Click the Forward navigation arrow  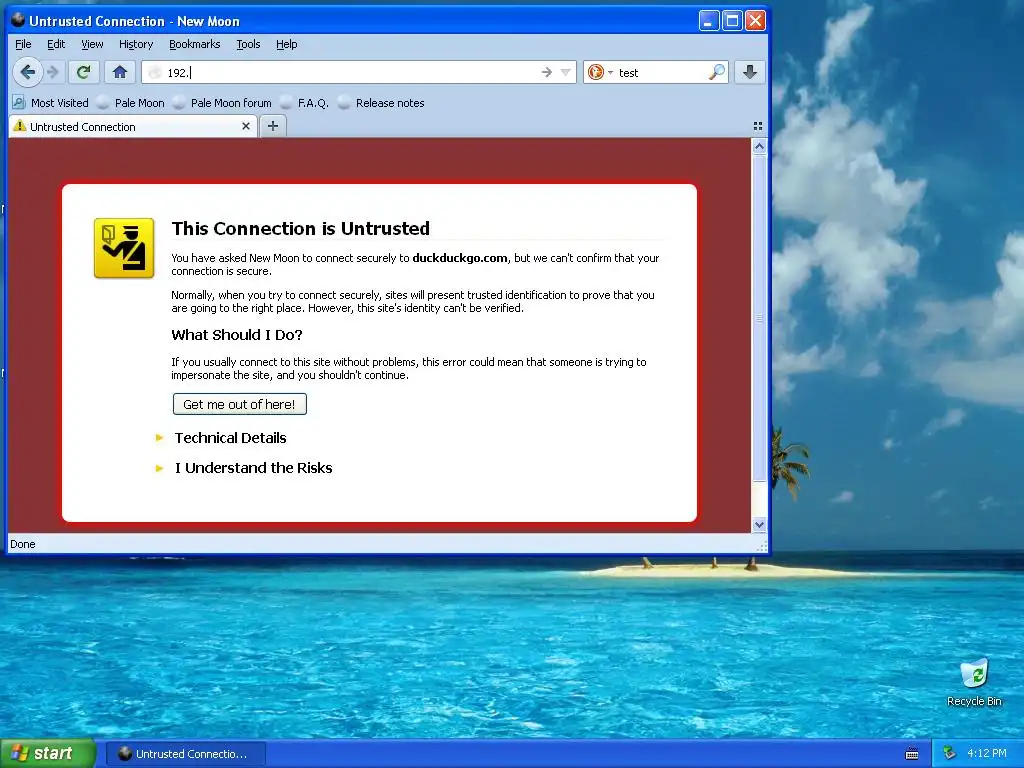[53, 72]
